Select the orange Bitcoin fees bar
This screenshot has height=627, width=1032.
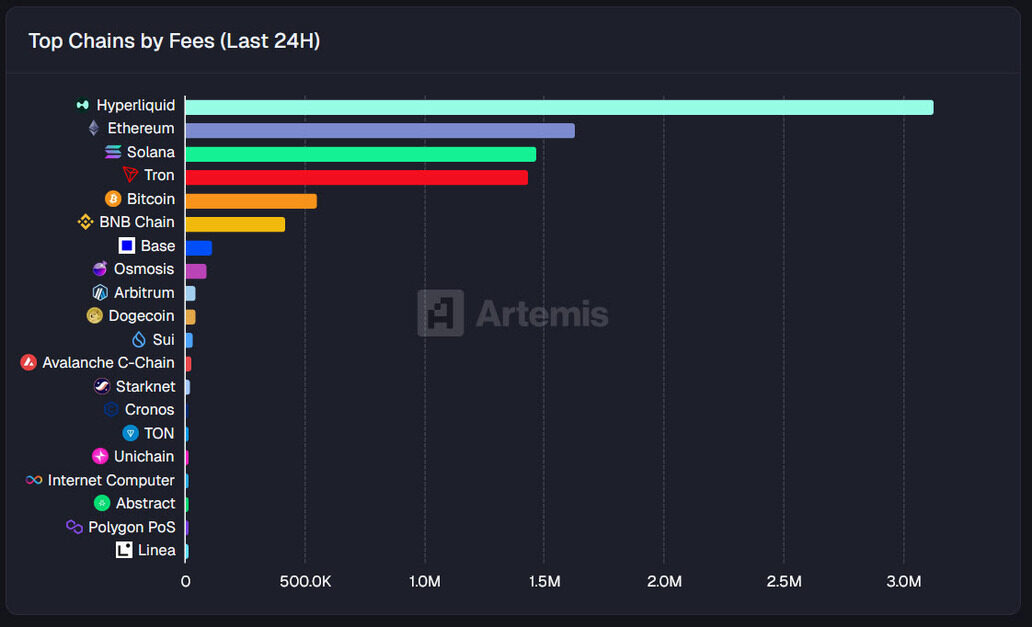(251, 201)
